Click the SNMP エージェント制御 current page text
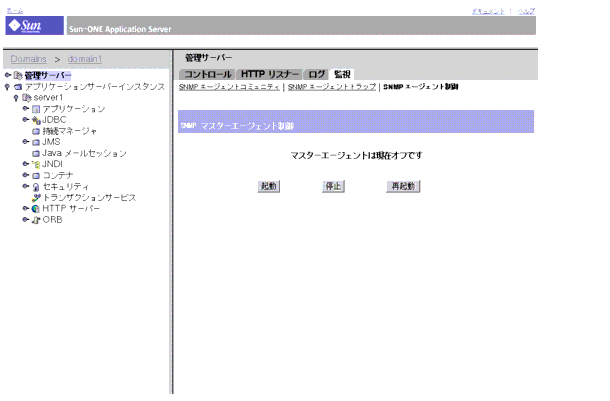Viewport: 610px width, 401px height. [421, 87]
